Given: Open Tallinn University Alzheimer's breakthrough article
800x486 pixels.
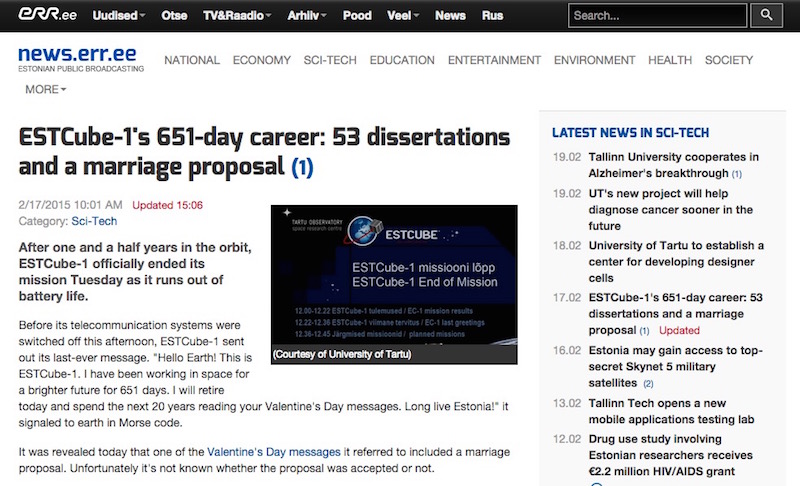Looking at the screenshot, I should (673, 165).
